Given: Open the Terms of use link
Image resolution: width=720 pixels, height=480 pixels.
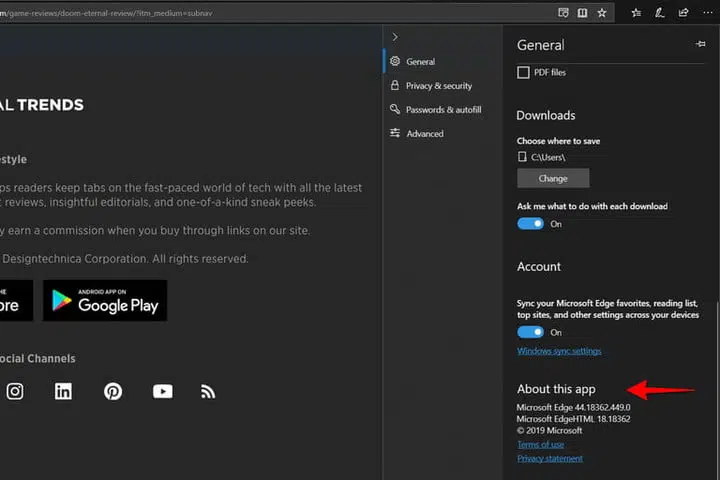Looking at the screenshot, I should point(540,444).
